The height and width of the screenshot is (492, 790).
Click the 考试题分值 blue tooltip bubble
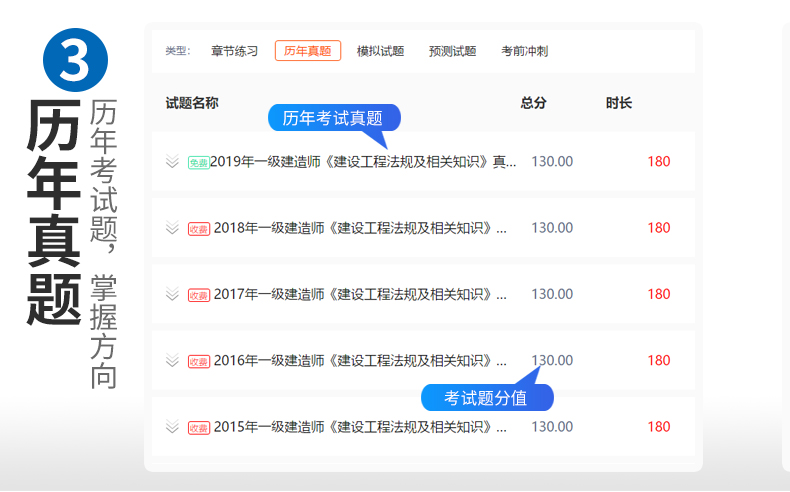tap(487, 398)
